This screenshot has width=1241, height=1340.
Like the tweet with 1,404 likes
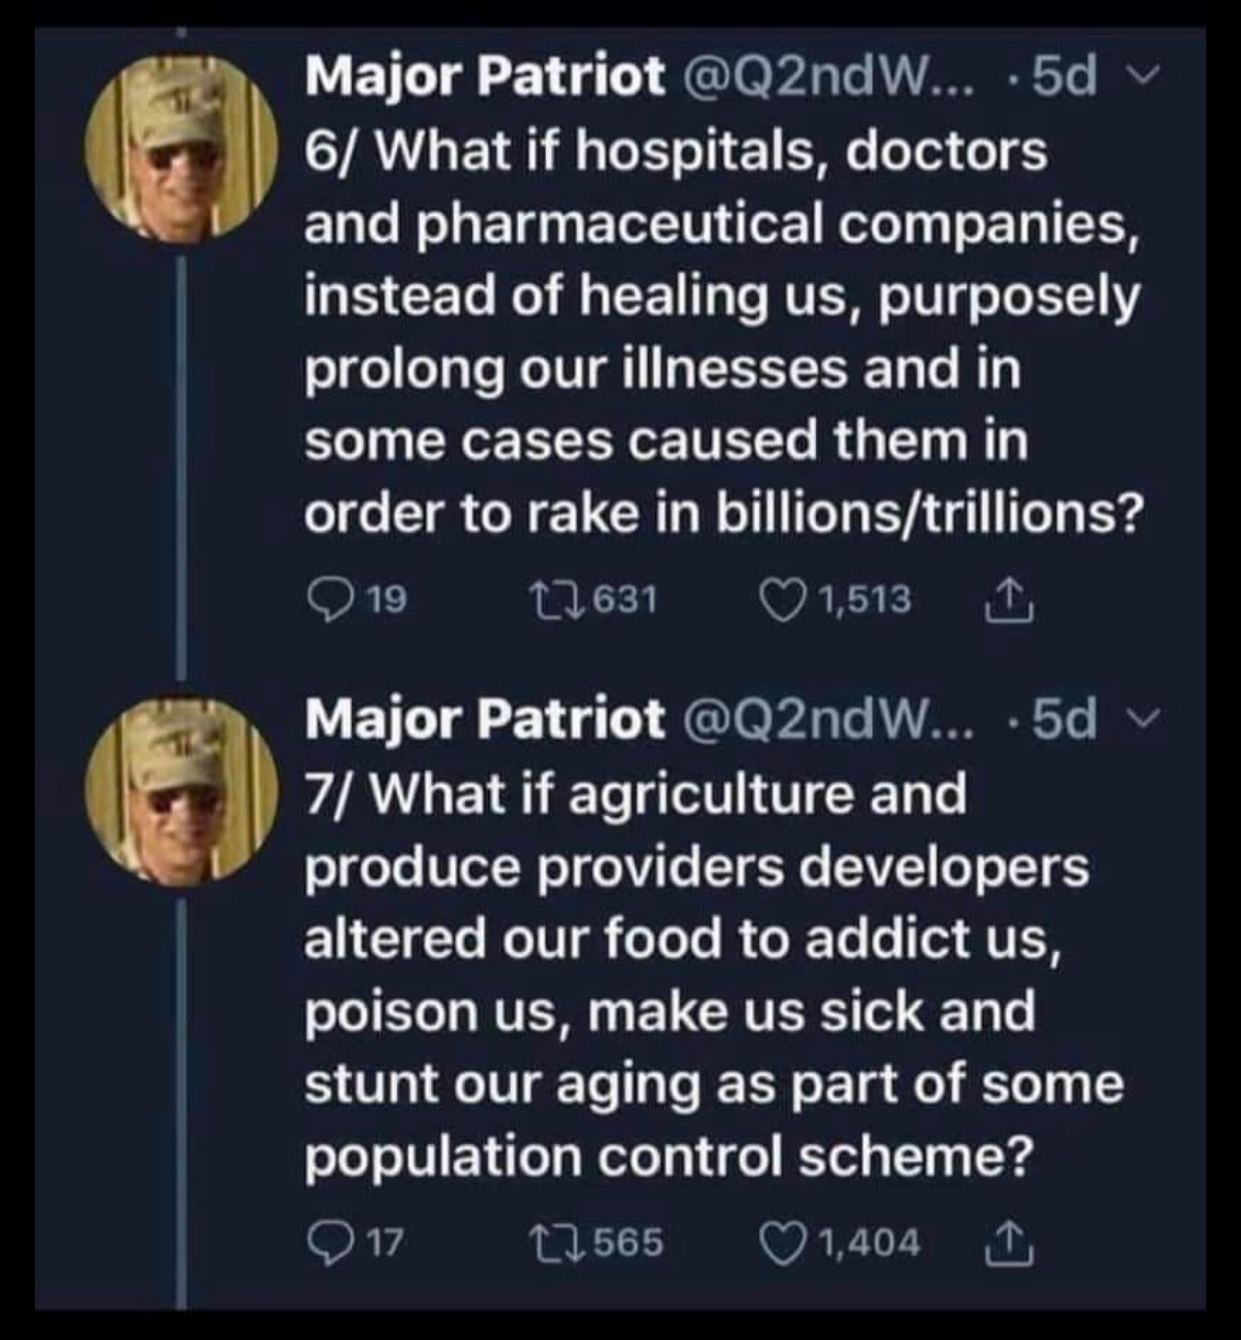pos(783,1241)
